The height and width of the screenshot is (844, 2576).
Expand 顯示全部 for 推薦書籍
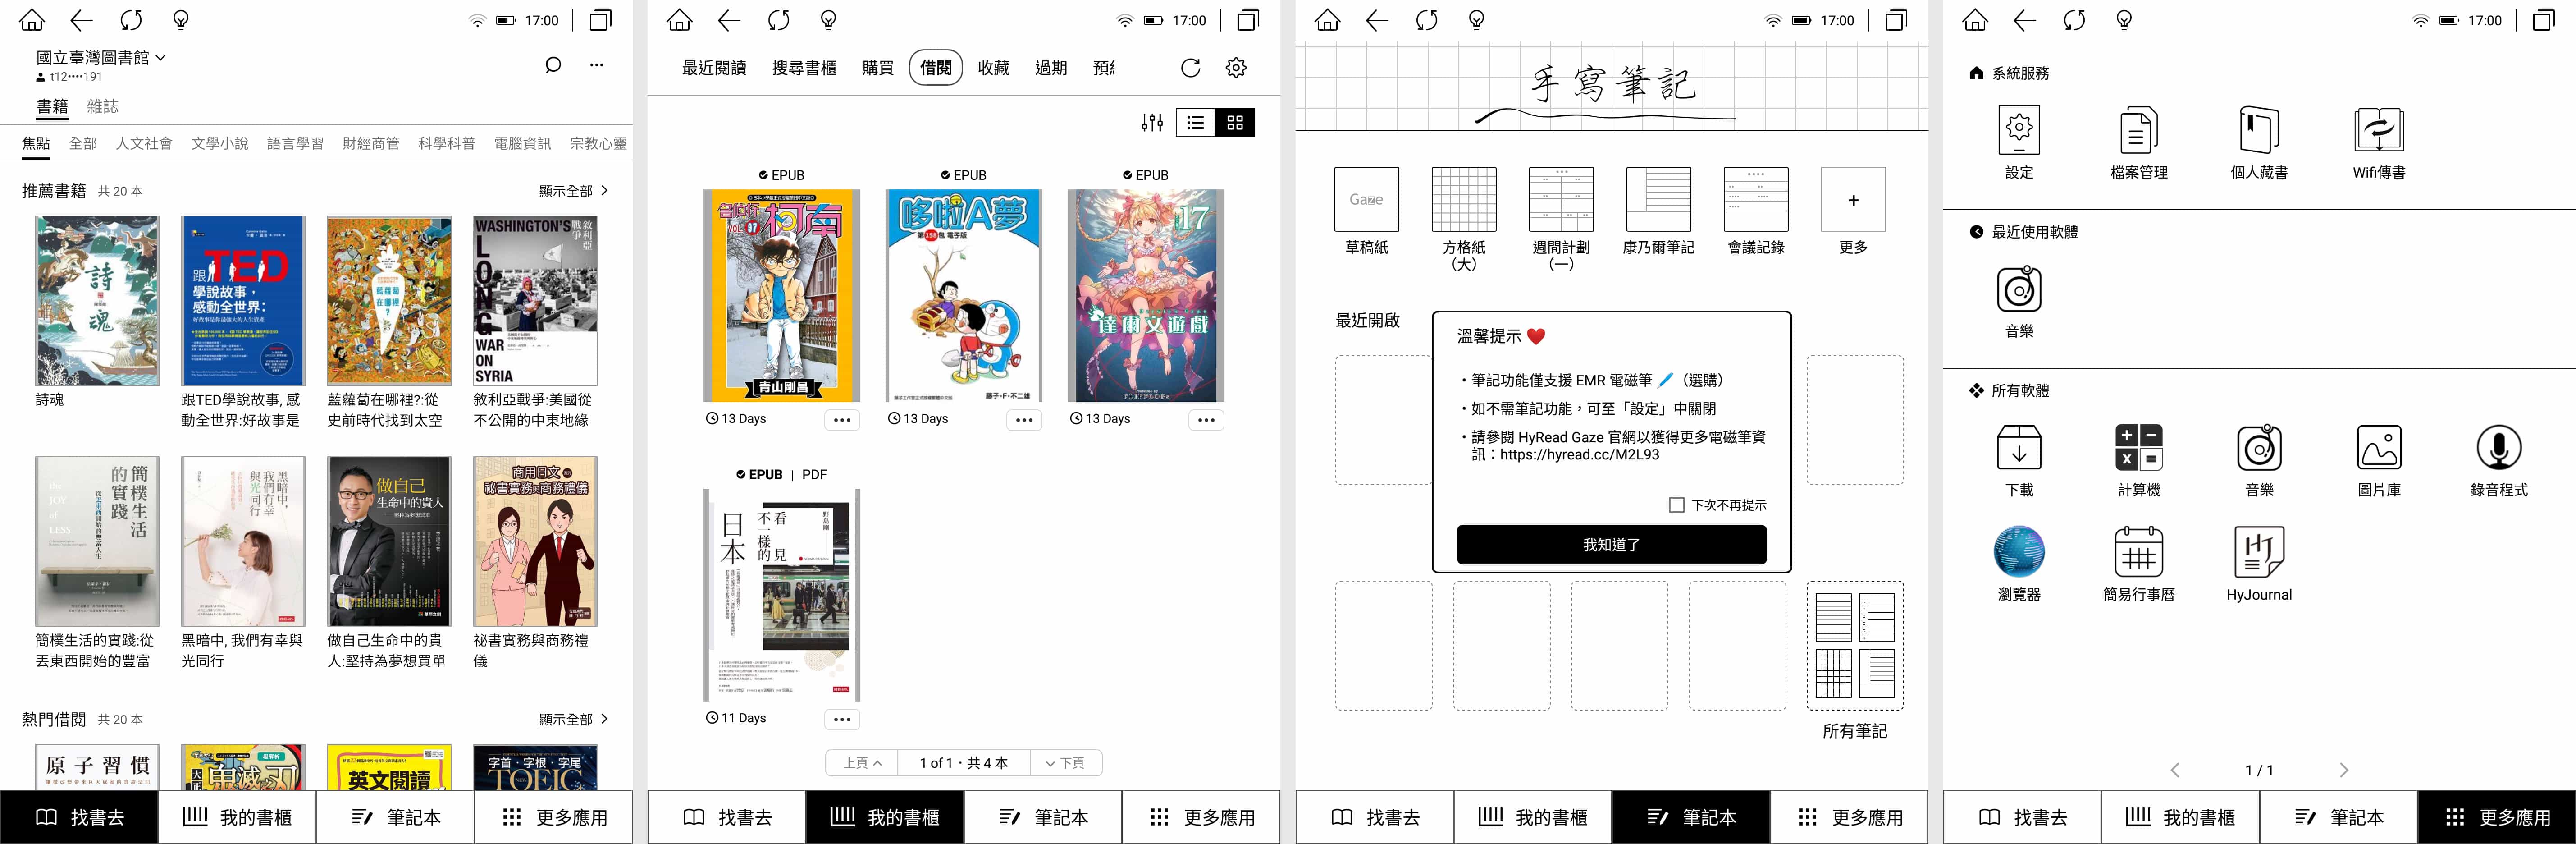point(573,191)
